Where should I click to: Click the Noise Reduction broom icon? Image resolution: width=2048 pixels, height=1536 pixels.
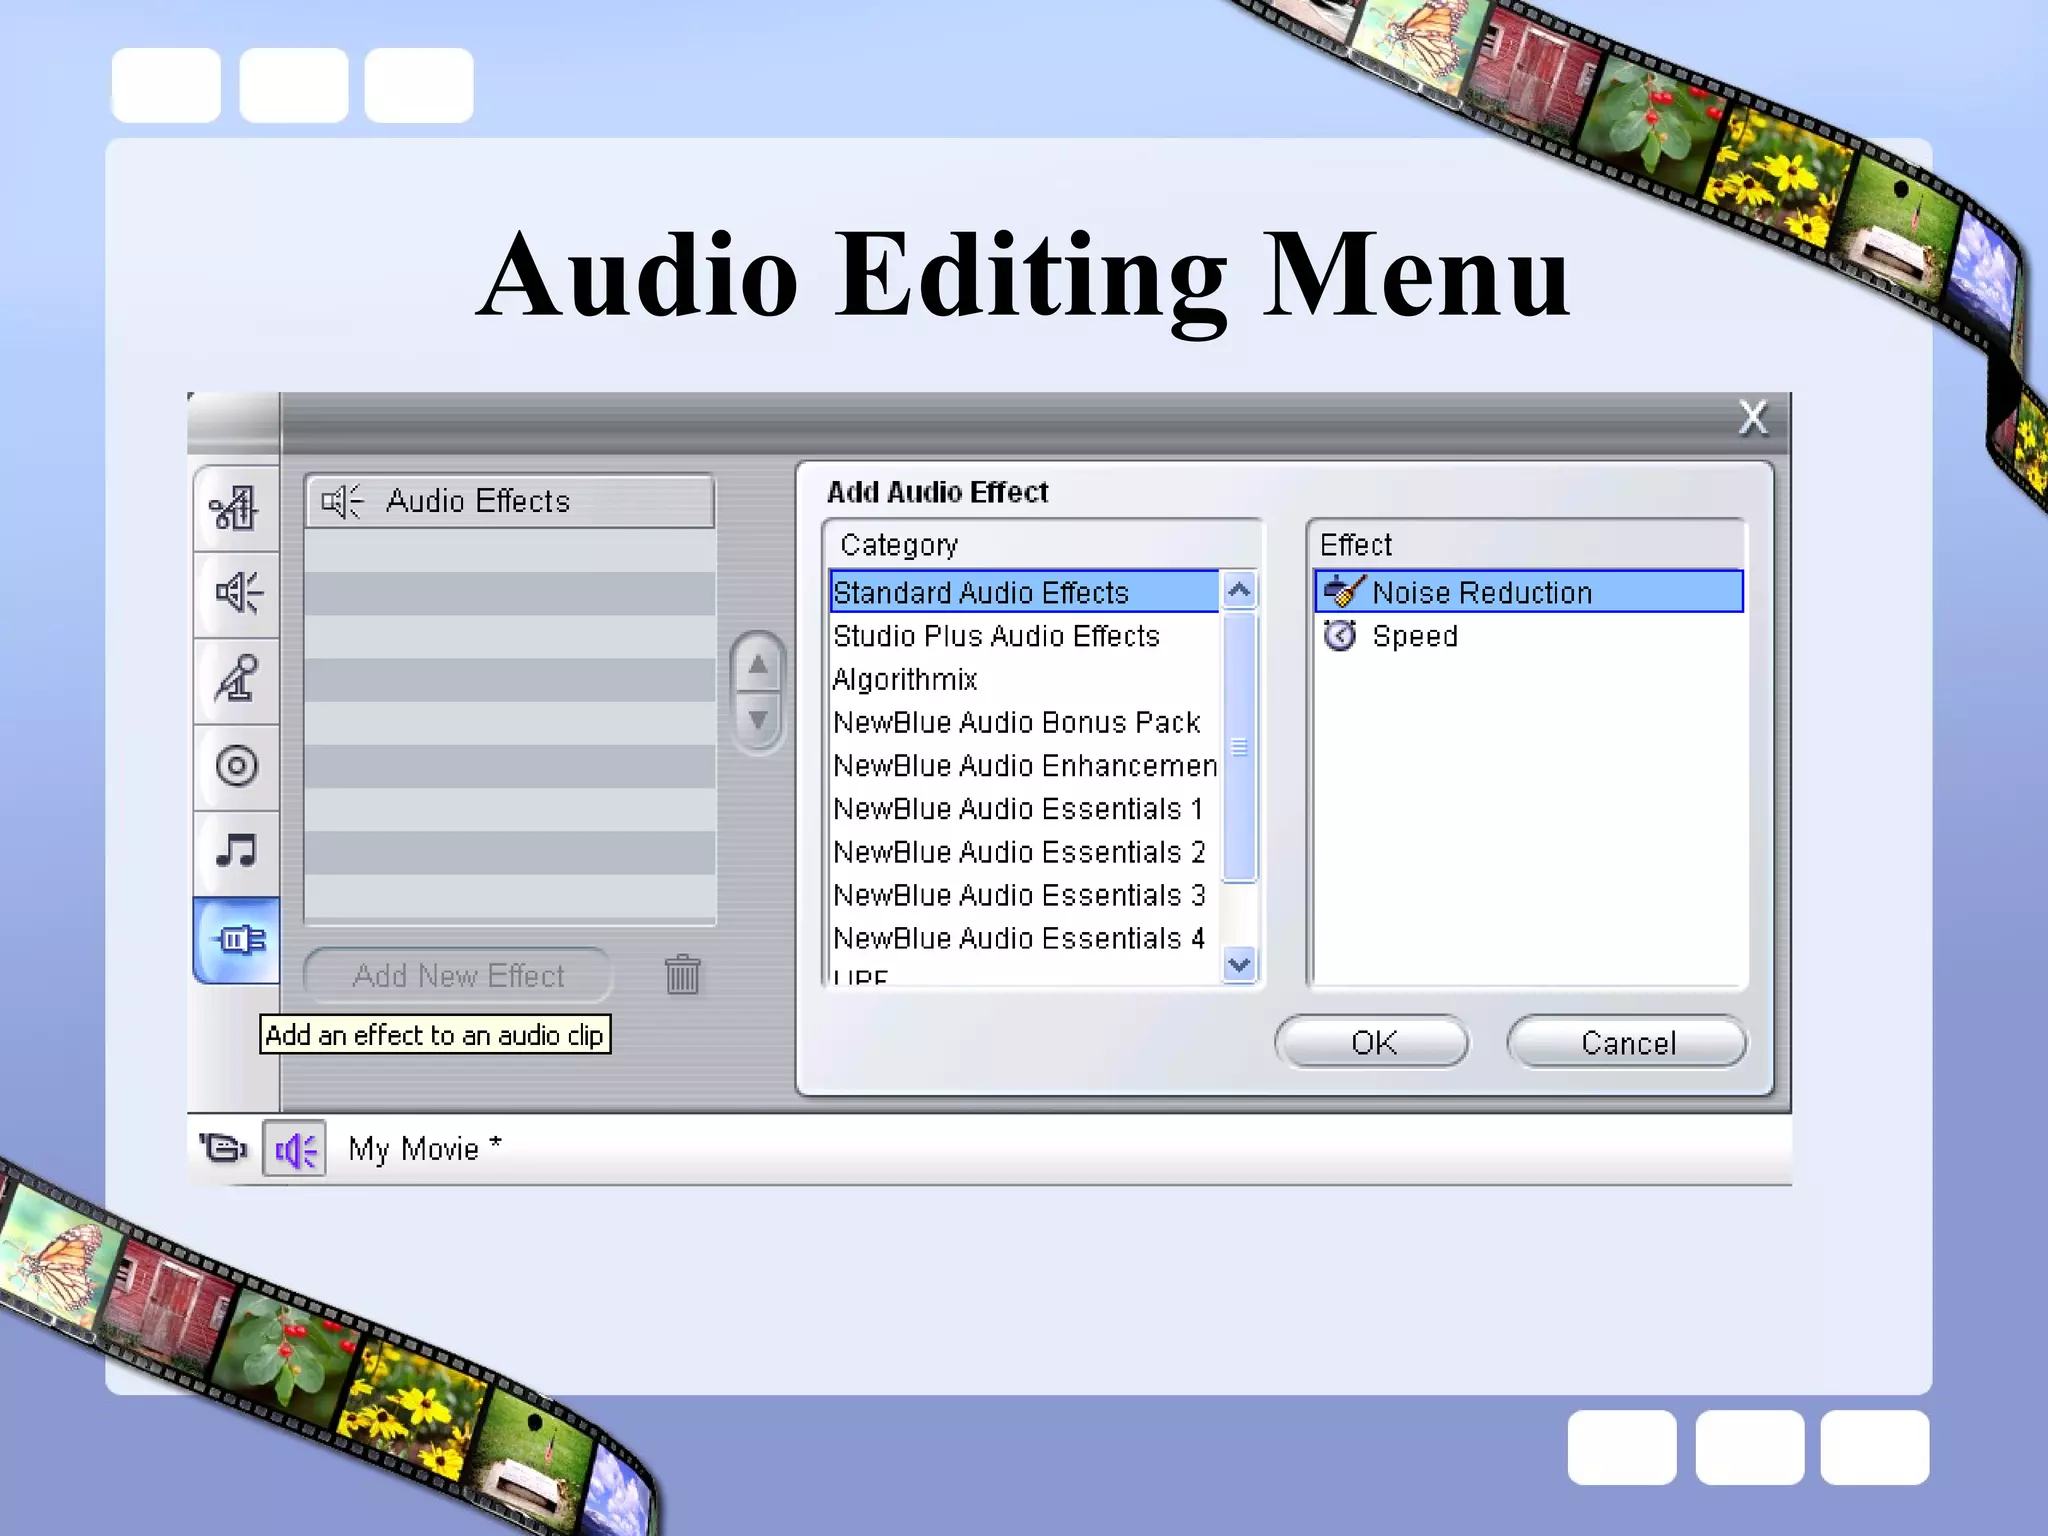coord(1343,592)
